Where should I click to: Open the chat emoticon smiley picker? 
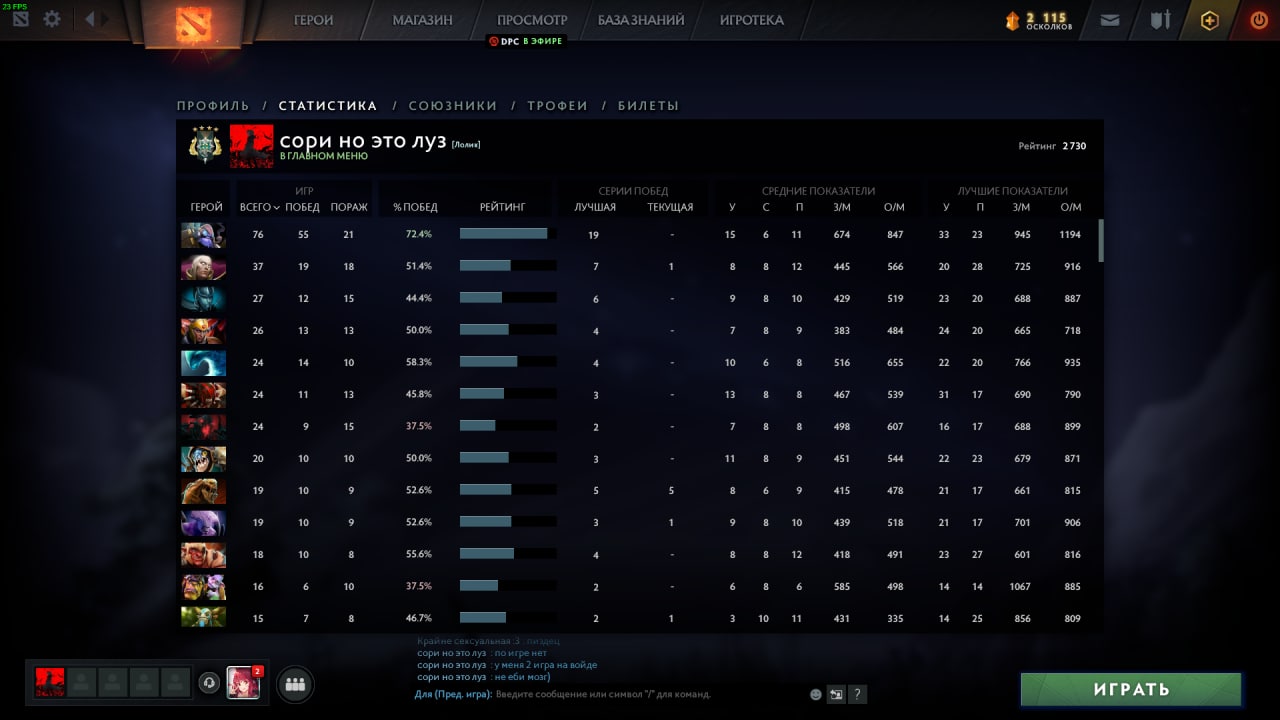pos(816,694)
